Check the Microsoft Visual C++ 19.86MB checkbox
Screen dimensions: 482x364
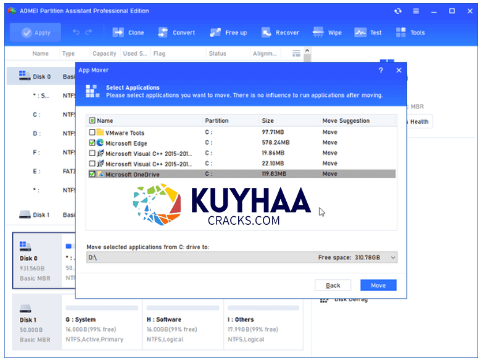point(92,153)
